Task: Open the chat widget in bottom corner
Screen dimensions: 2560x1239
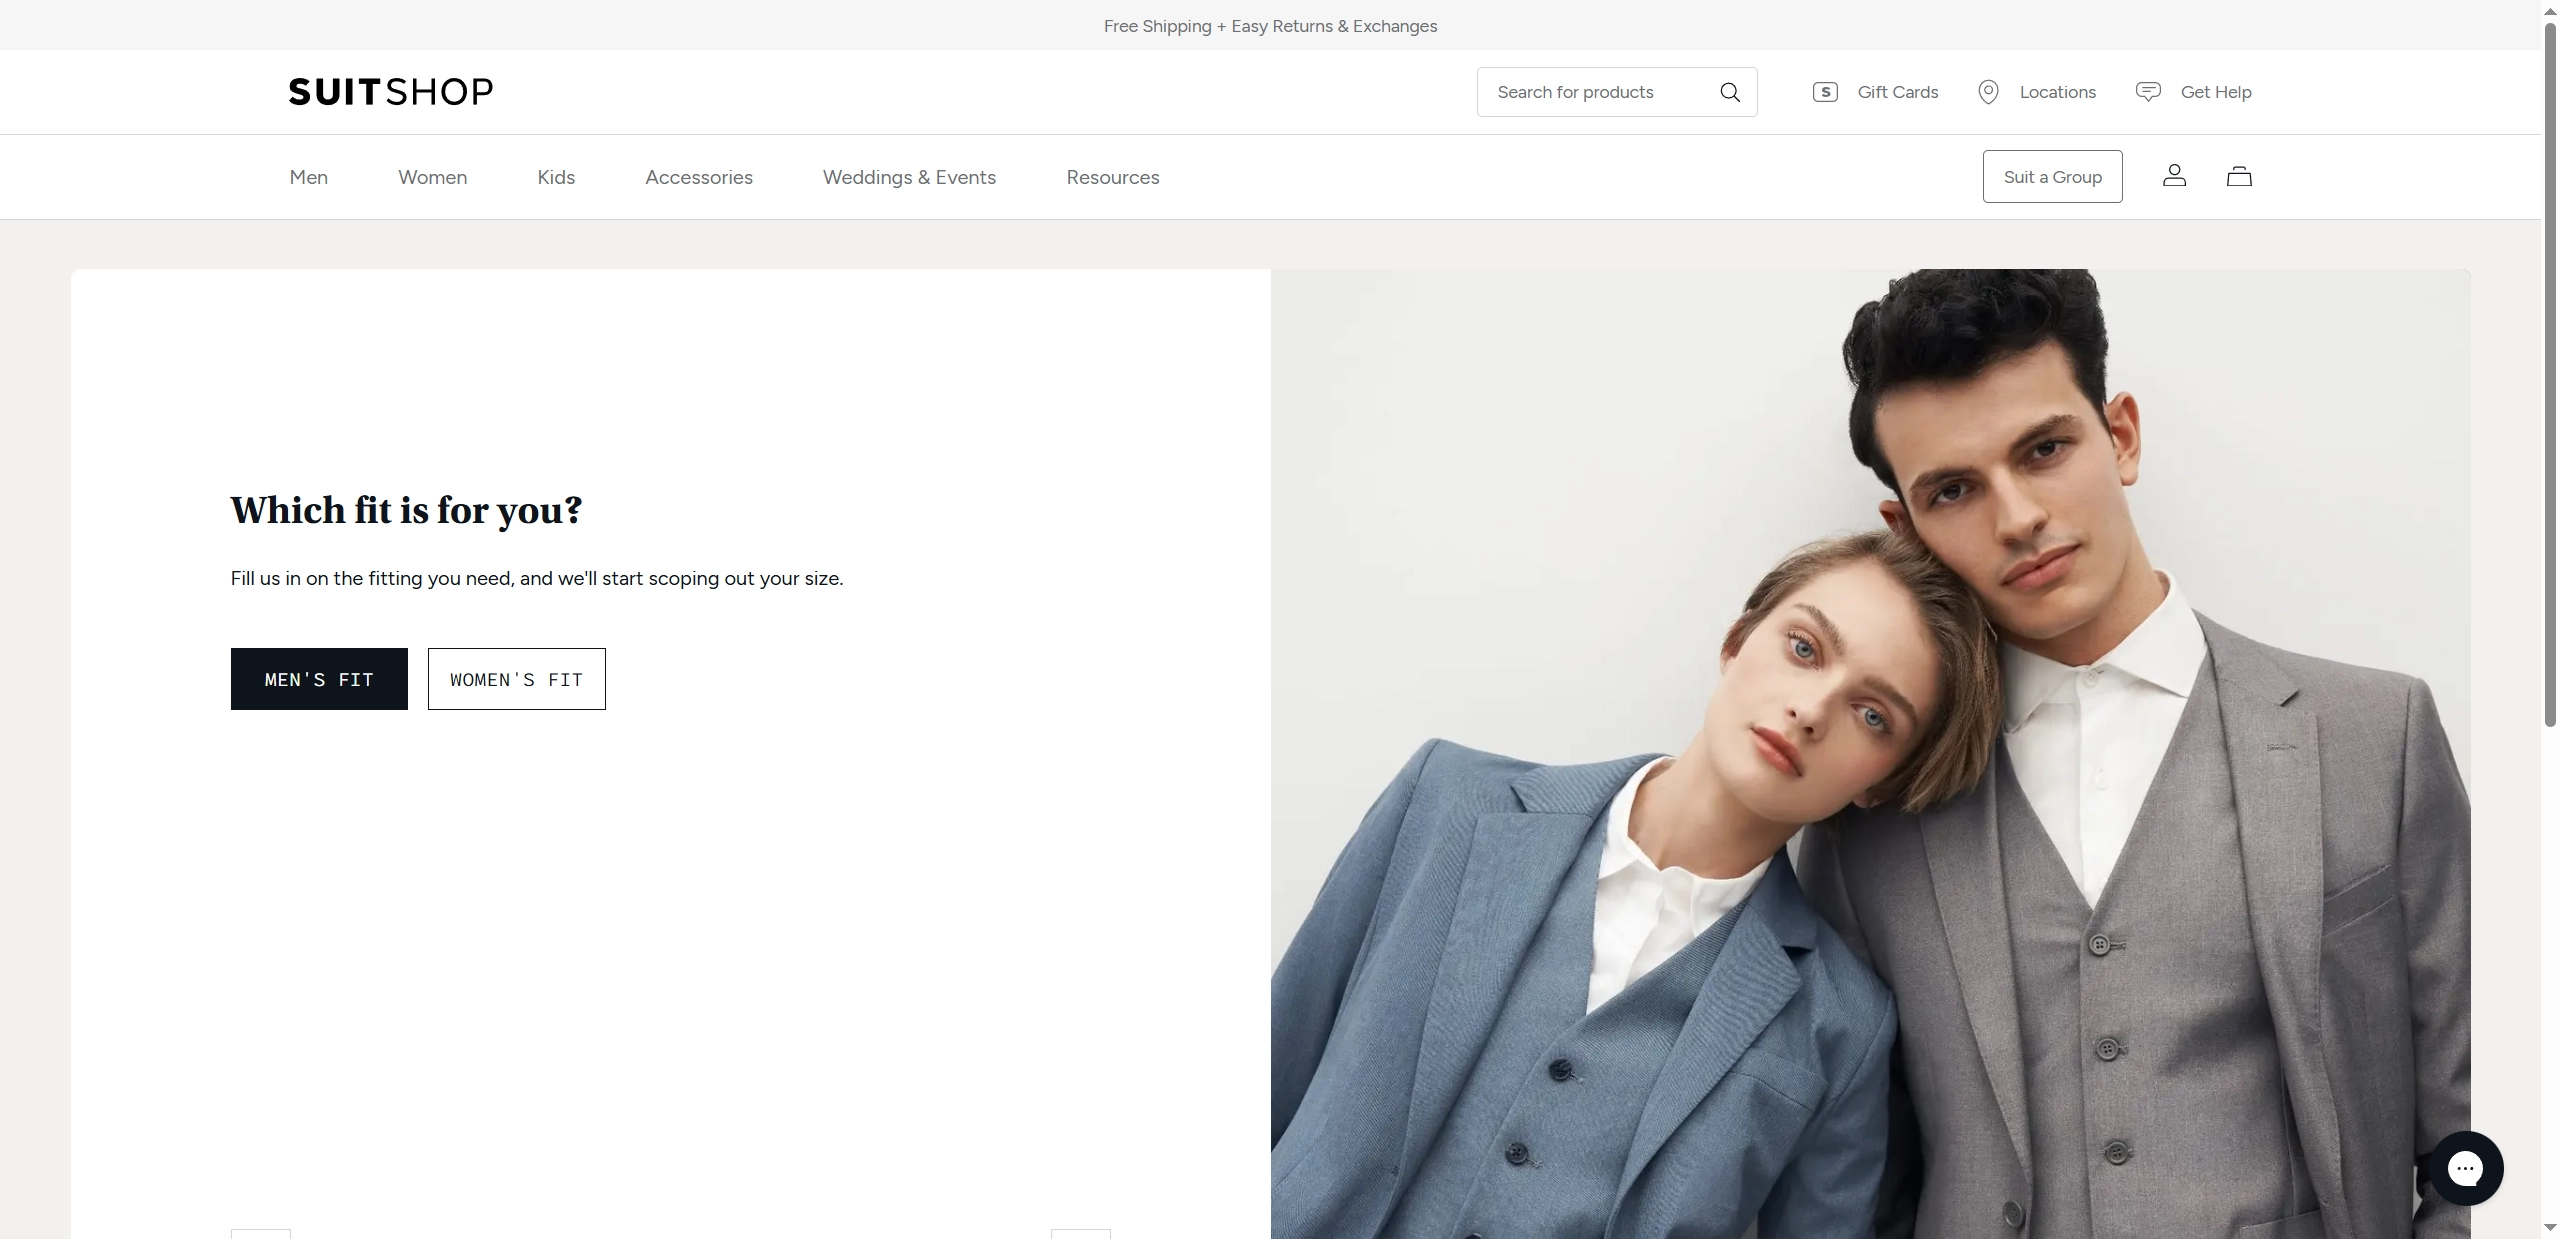Action: click(x=2468, y=1168)
